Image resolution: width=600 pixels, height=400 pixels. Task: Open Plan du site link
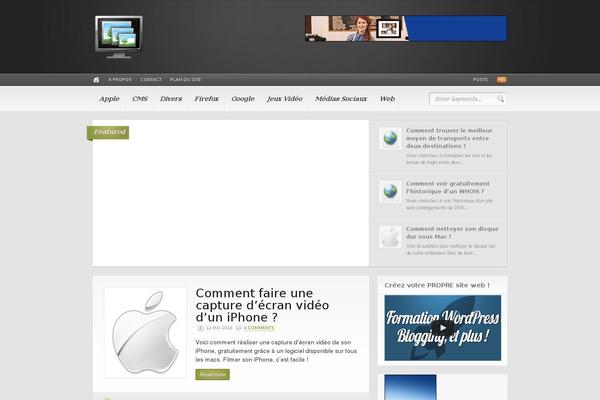point(185,80)
